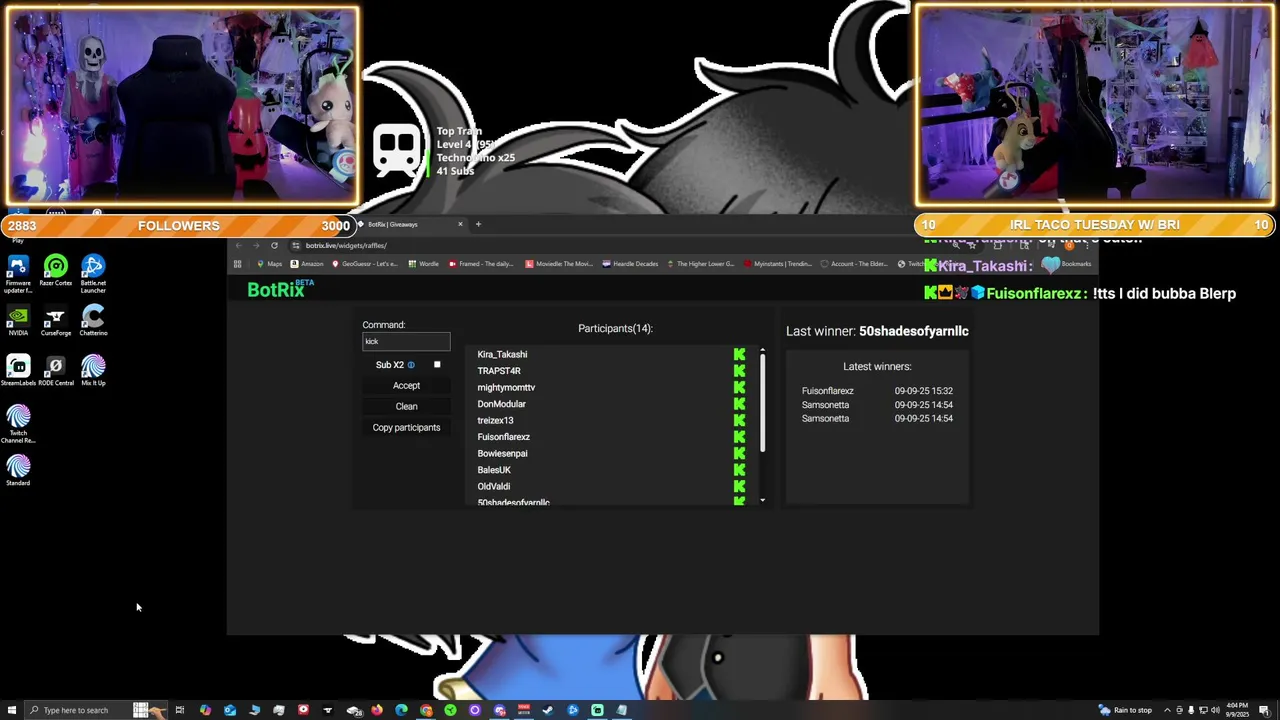Open Task View on the taskbar
Viewport: 1280px width, 720px height.
[180, 710]
